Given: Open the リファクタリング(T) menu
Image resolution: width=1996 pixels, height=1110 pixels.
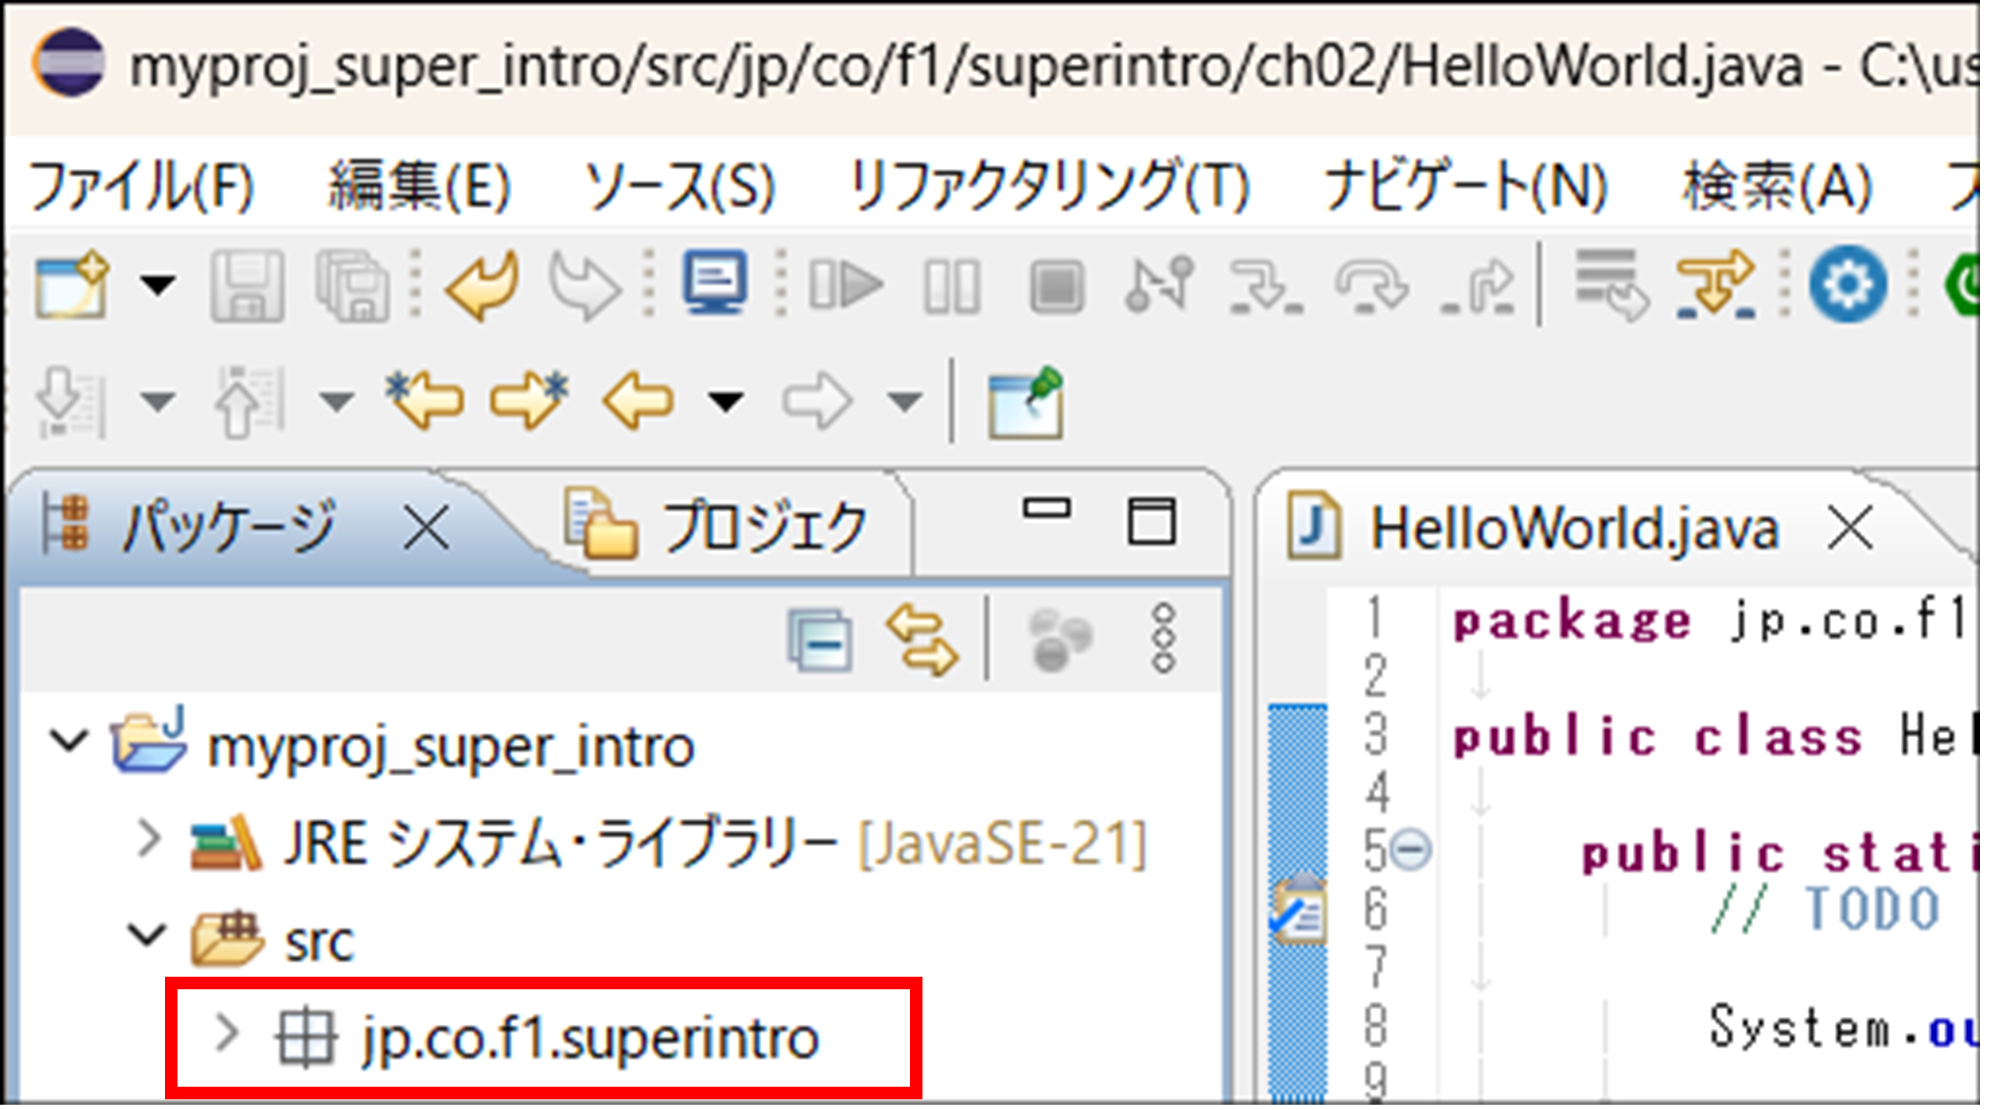Looking at the screenshot, I should click(x=1048, y=187).
